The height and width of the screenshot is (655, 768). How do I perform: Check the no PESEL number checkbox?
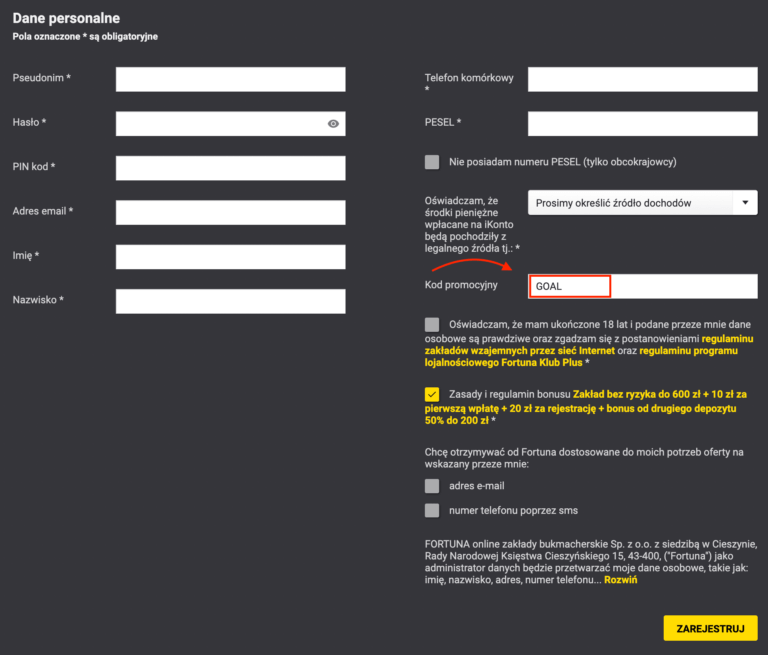click(432, 162)
